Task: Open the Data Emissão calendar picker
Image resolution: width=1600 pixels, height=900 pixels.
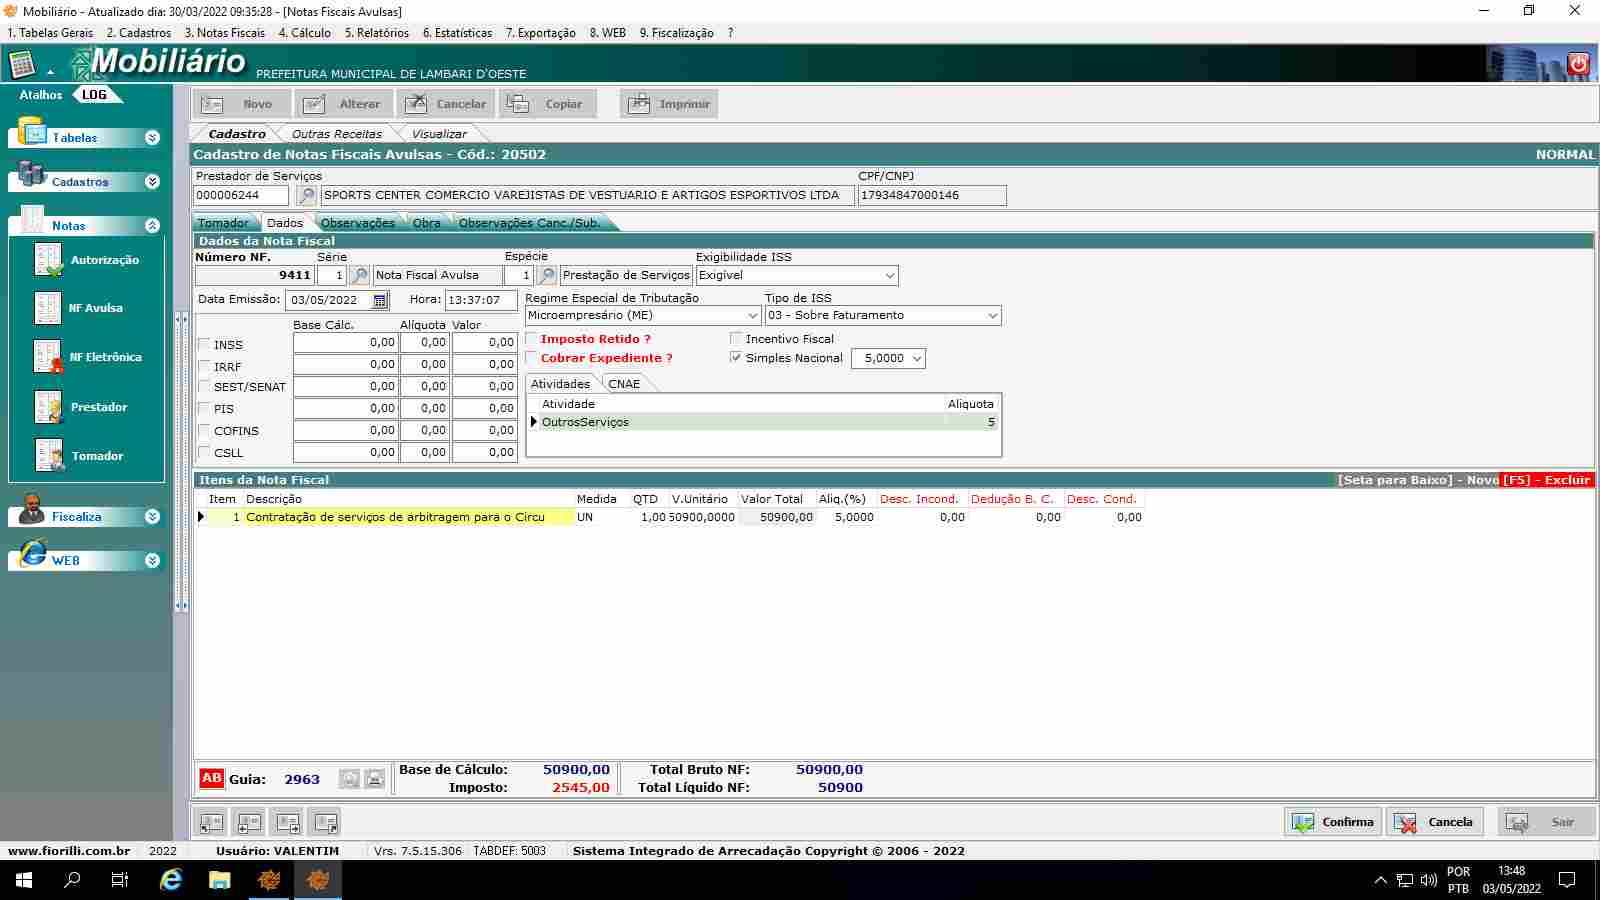Action: [x=380, y=300]
